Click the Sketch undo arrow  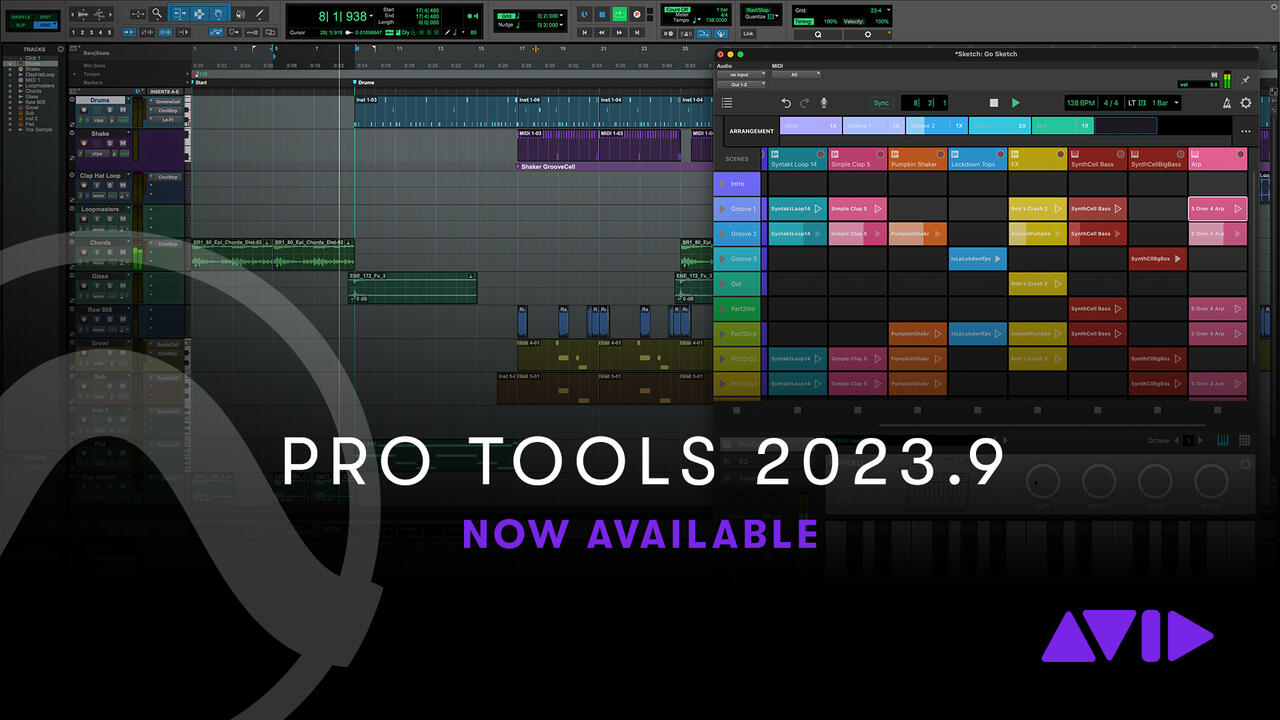tap(786, 103)
